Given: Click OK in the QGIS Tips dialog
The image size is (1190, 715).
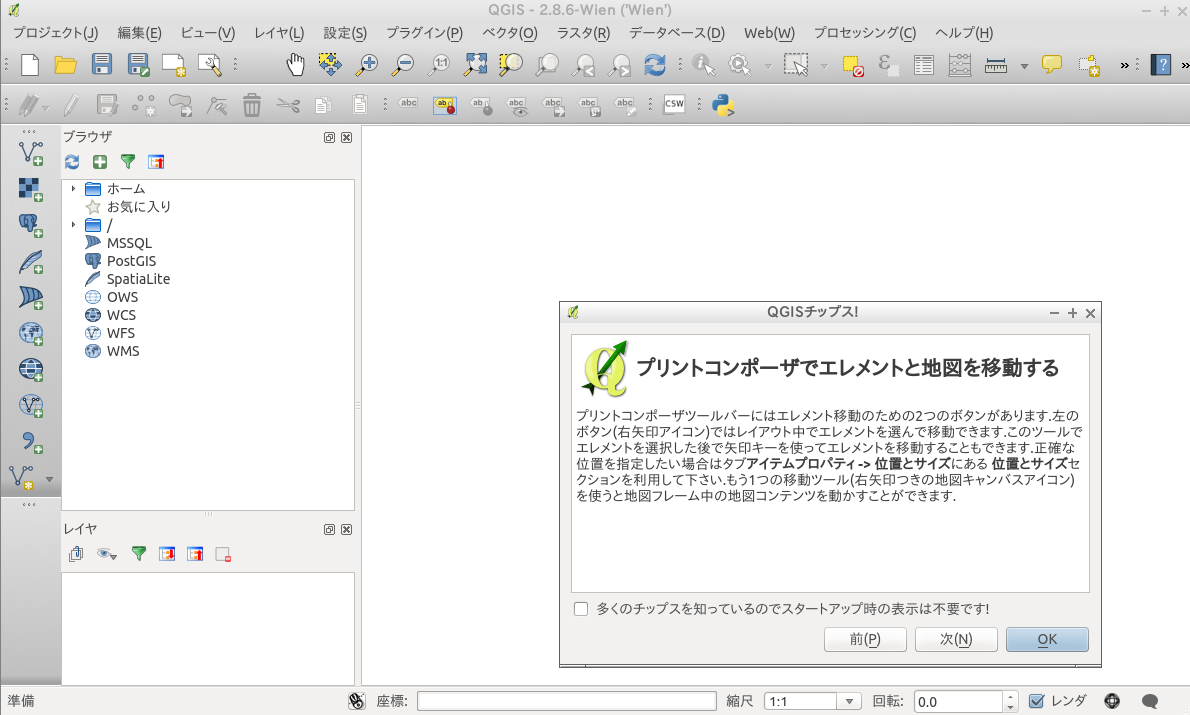Looking at the screenshot, I should pyautogui.click(x=1047, y=639).
